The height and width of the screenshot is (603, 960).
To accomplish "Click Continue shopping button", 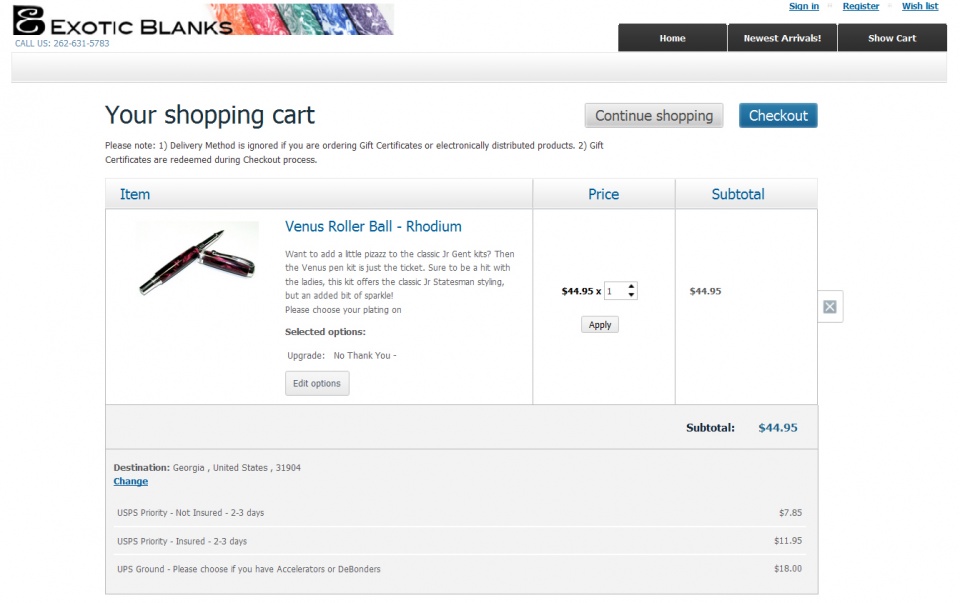I will point(654,116).
